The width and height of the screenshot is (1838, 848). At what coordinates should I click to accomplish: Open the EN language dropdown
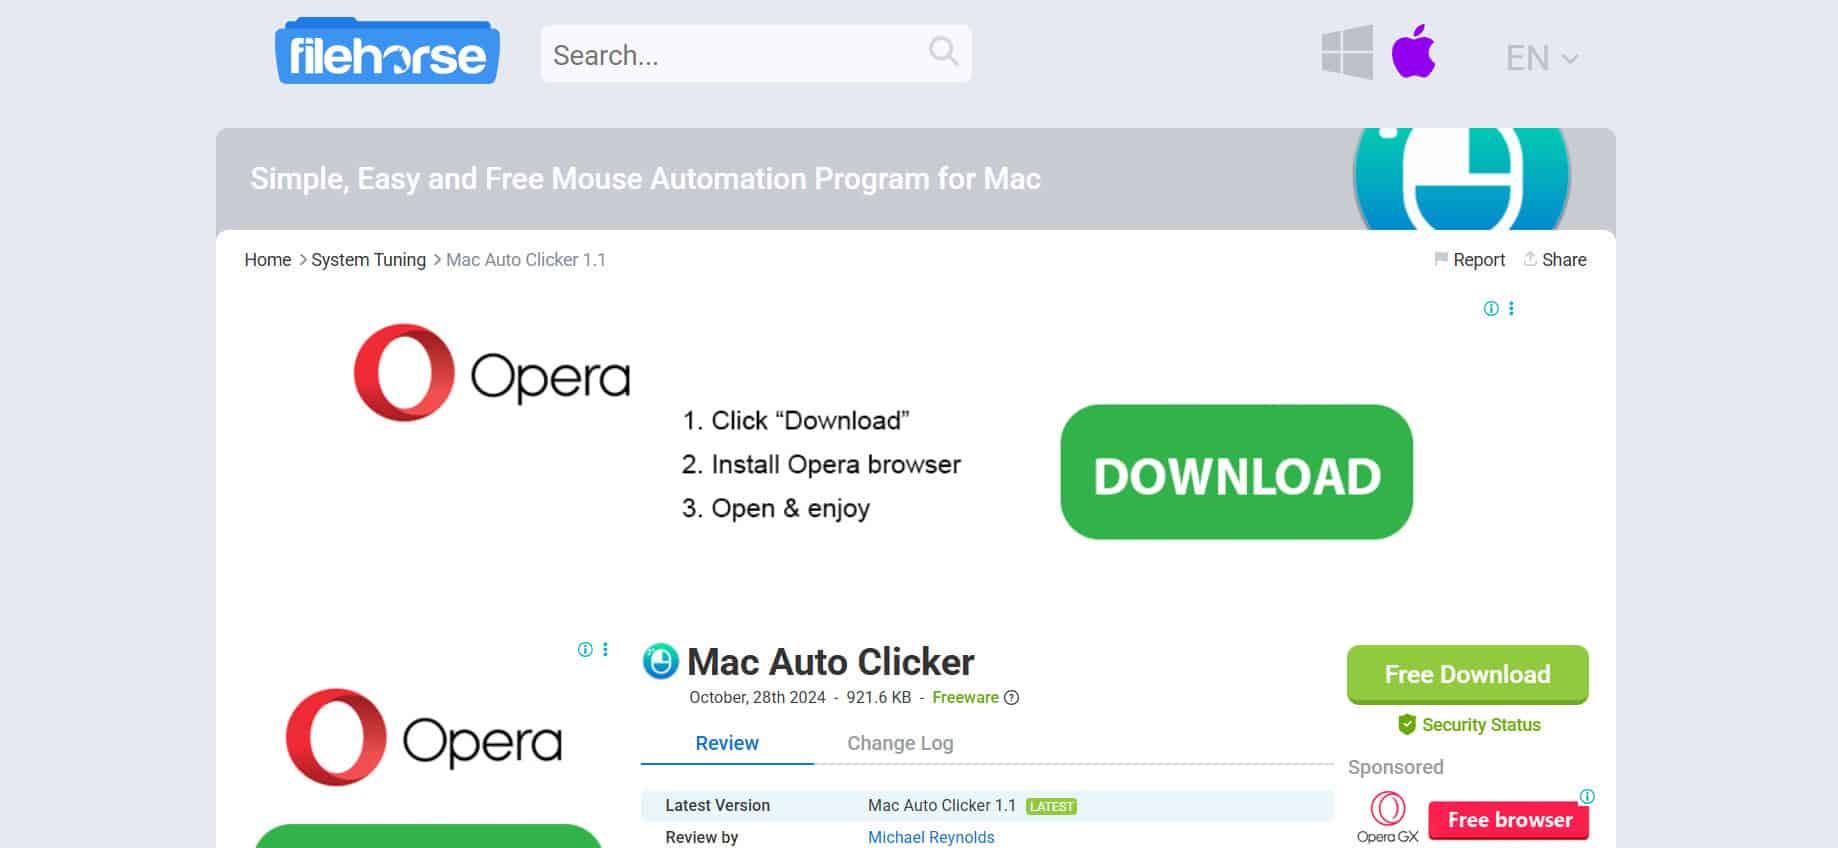(x=1542, y=58)
